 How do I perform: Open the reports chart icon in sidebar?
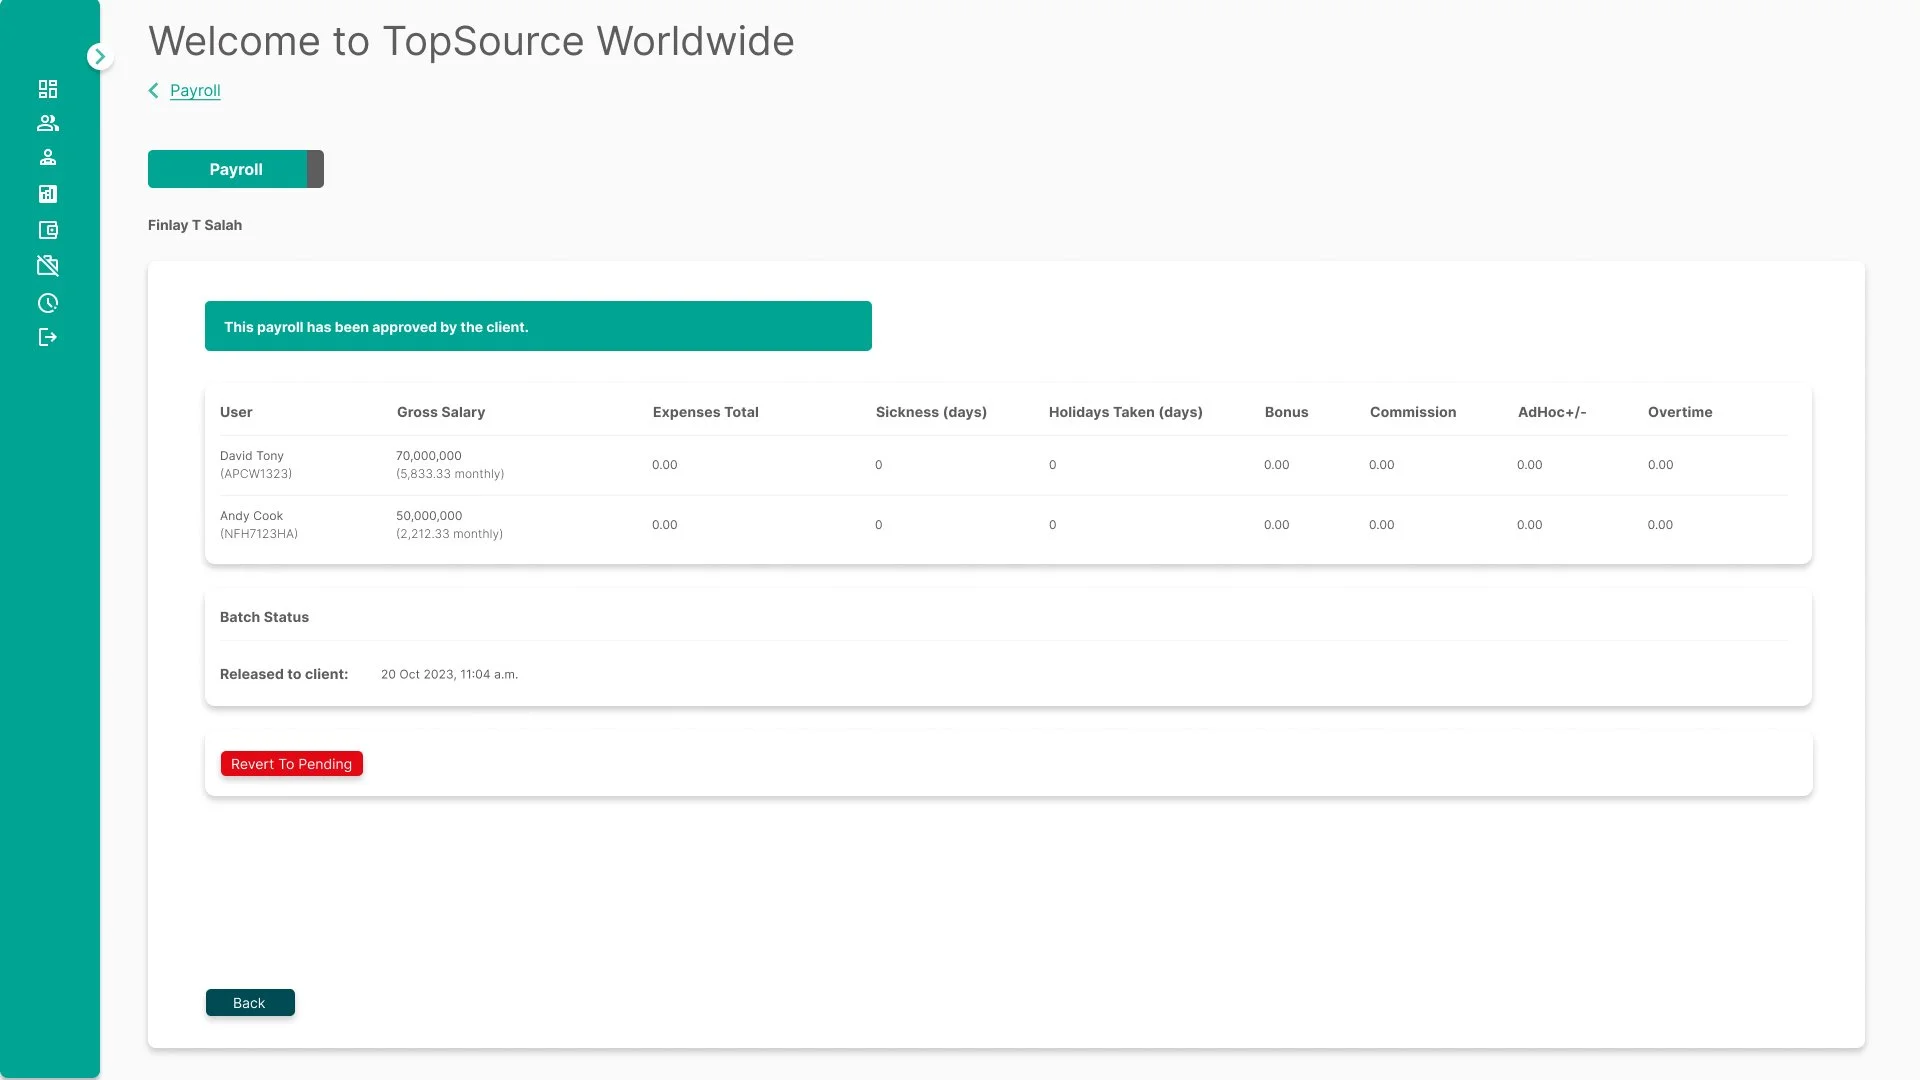(x=48, y=194)
